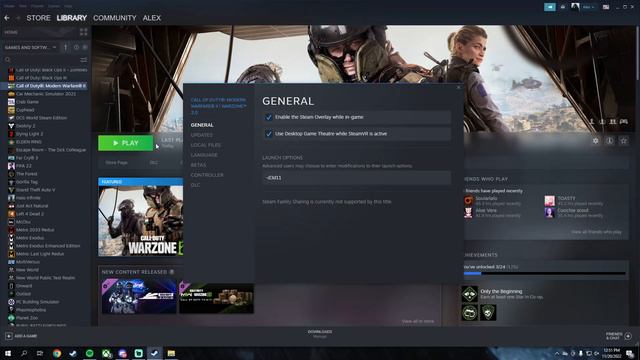Click the library search magnifier icon

click(7, 60)
